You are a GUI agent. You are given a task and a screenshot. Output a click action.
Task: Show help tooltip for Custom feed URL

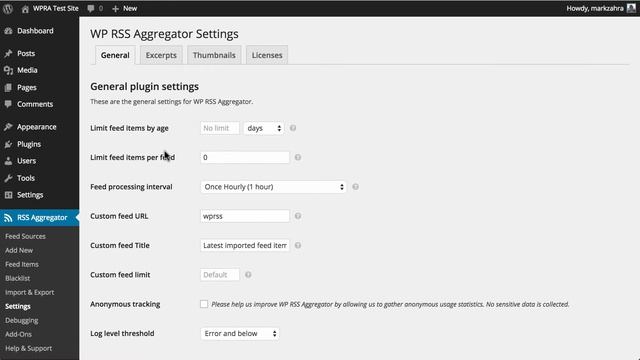(x=298, y=216)
